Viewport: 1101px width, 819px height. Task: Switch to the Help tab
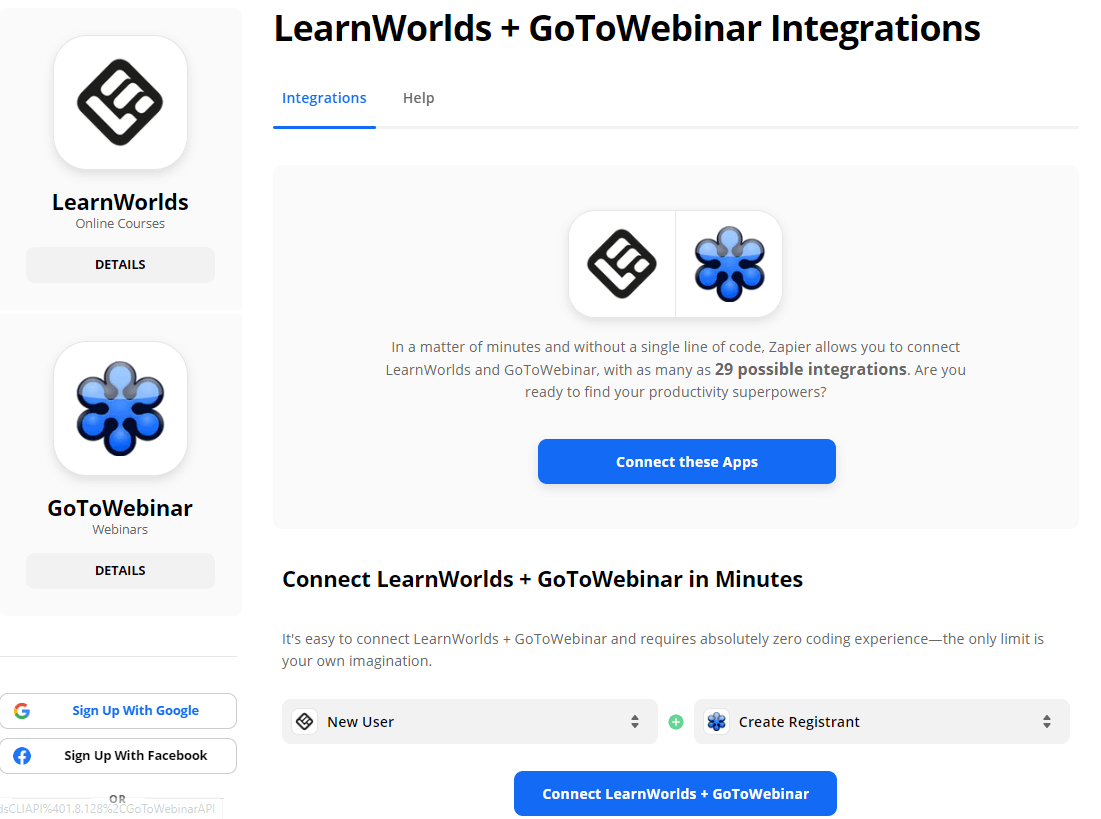418,97
